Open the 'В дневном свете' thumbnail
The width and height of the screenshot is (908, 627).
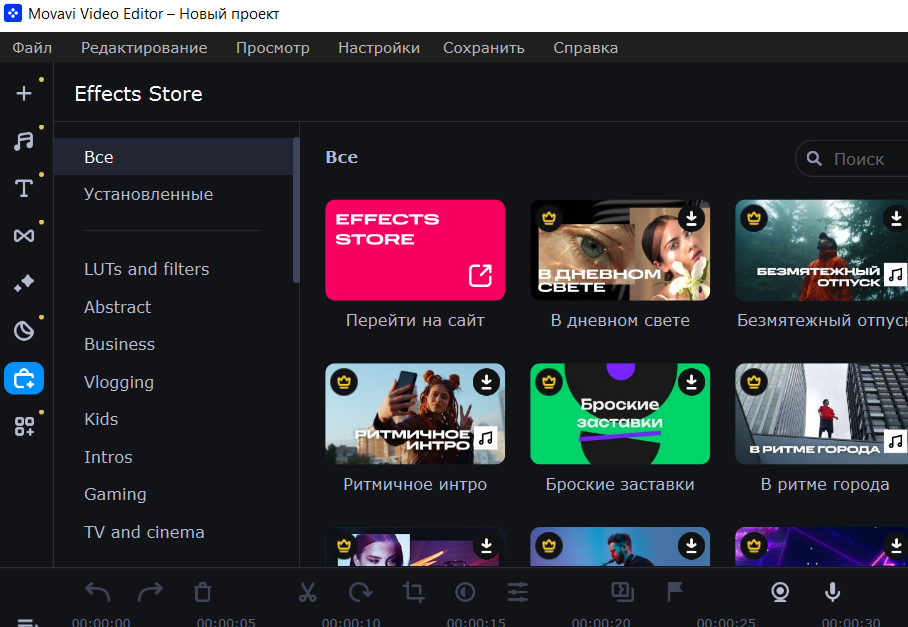coord(620,250)
